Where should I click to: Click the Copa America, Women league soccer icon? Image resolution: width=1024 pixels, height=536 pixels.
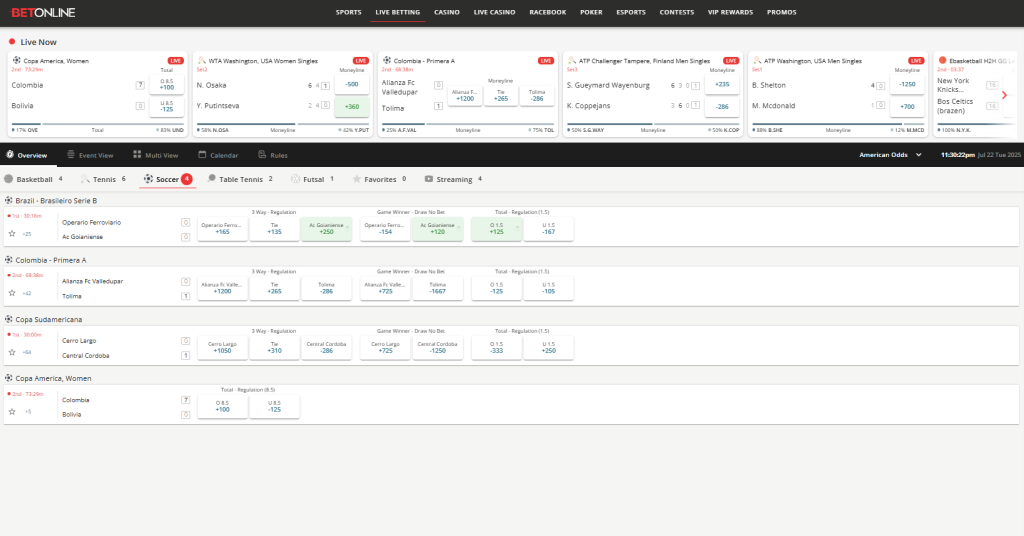(x=8, y=378)
